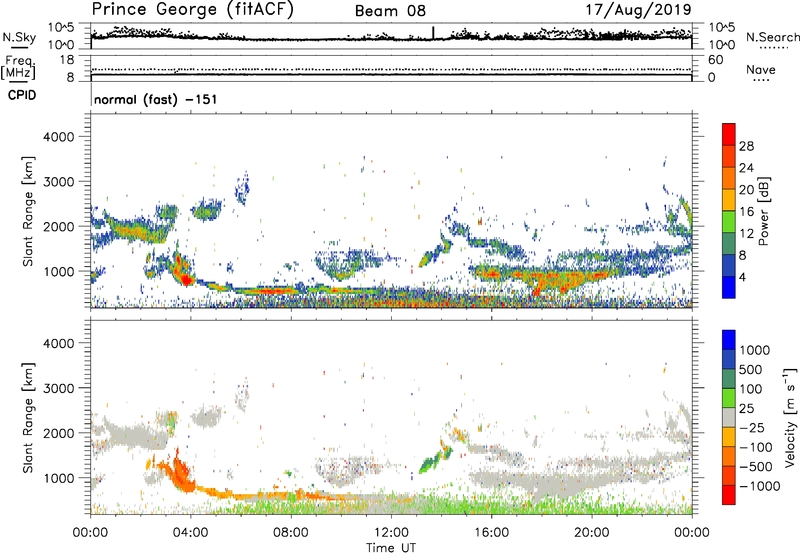Screen dimensions: 800x554
Task: Click the '08:00' time axis label
Action: coord(290,533)
